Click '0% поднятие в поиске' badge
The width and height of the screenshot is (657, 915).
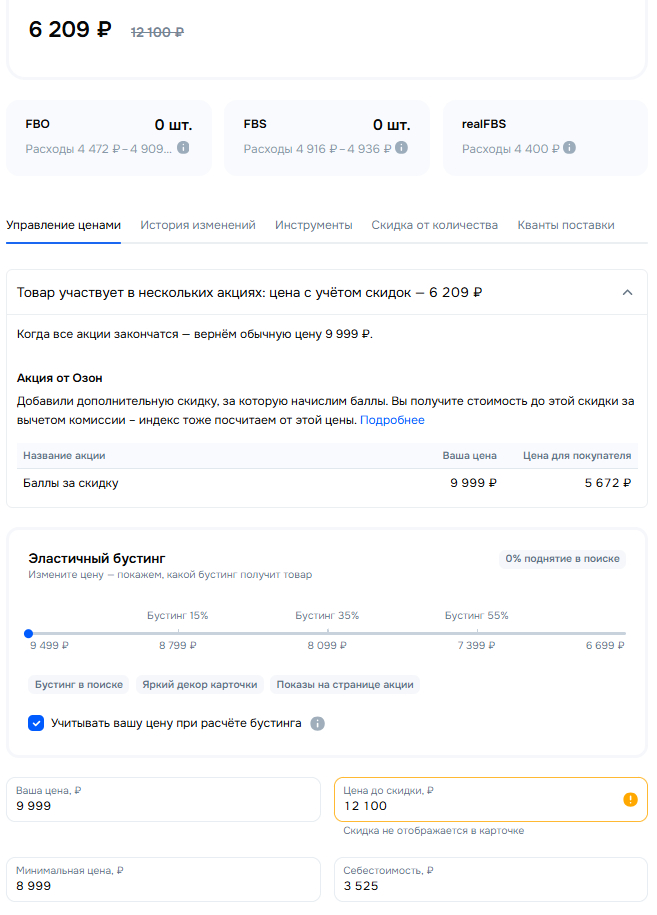tap(562, 558)
